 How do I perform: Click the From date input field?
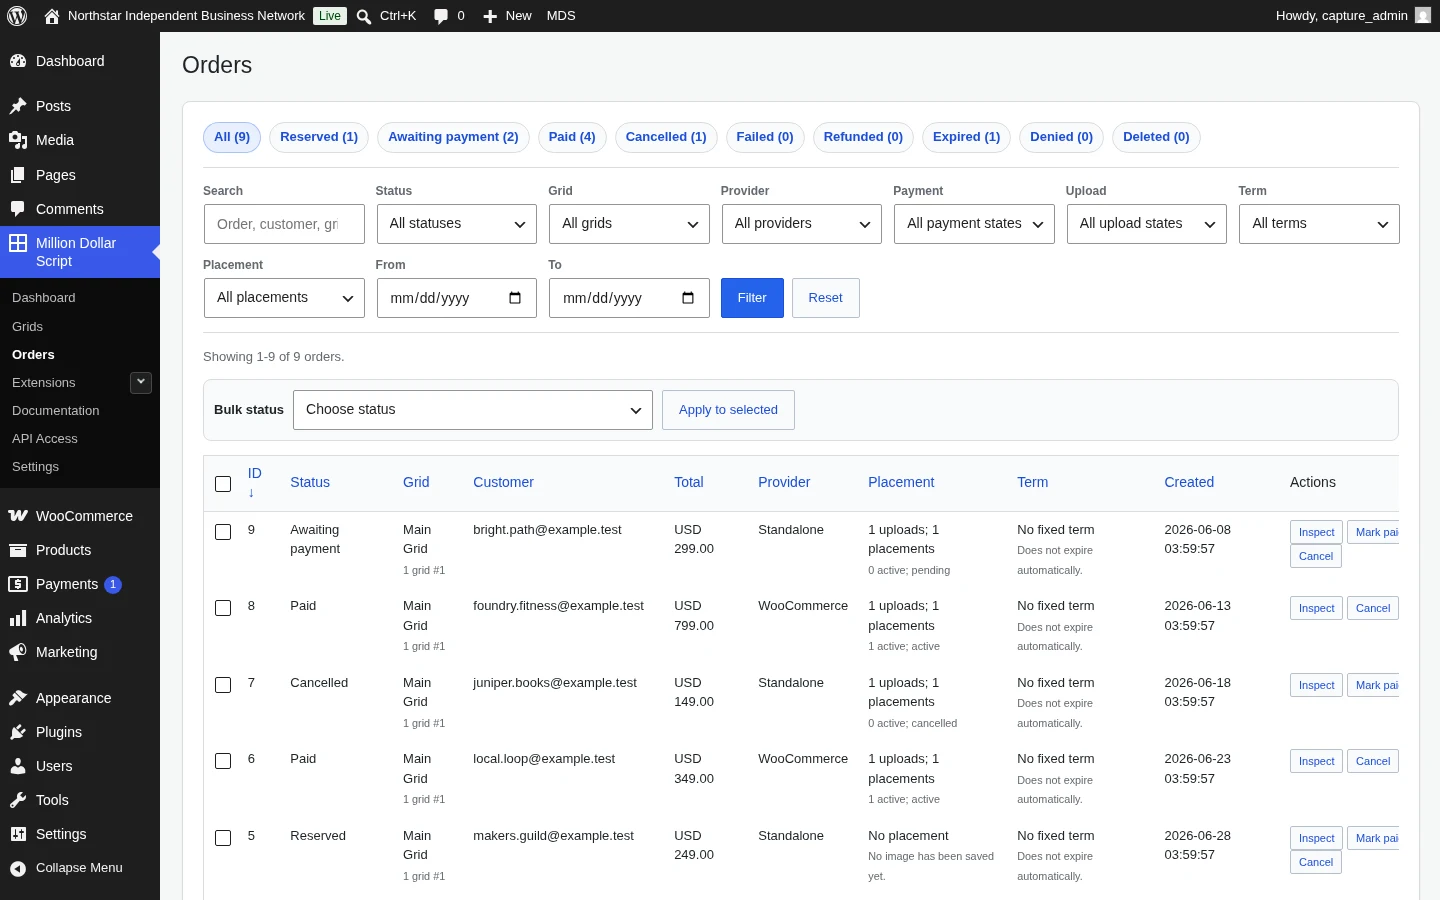tap(457, 298)
